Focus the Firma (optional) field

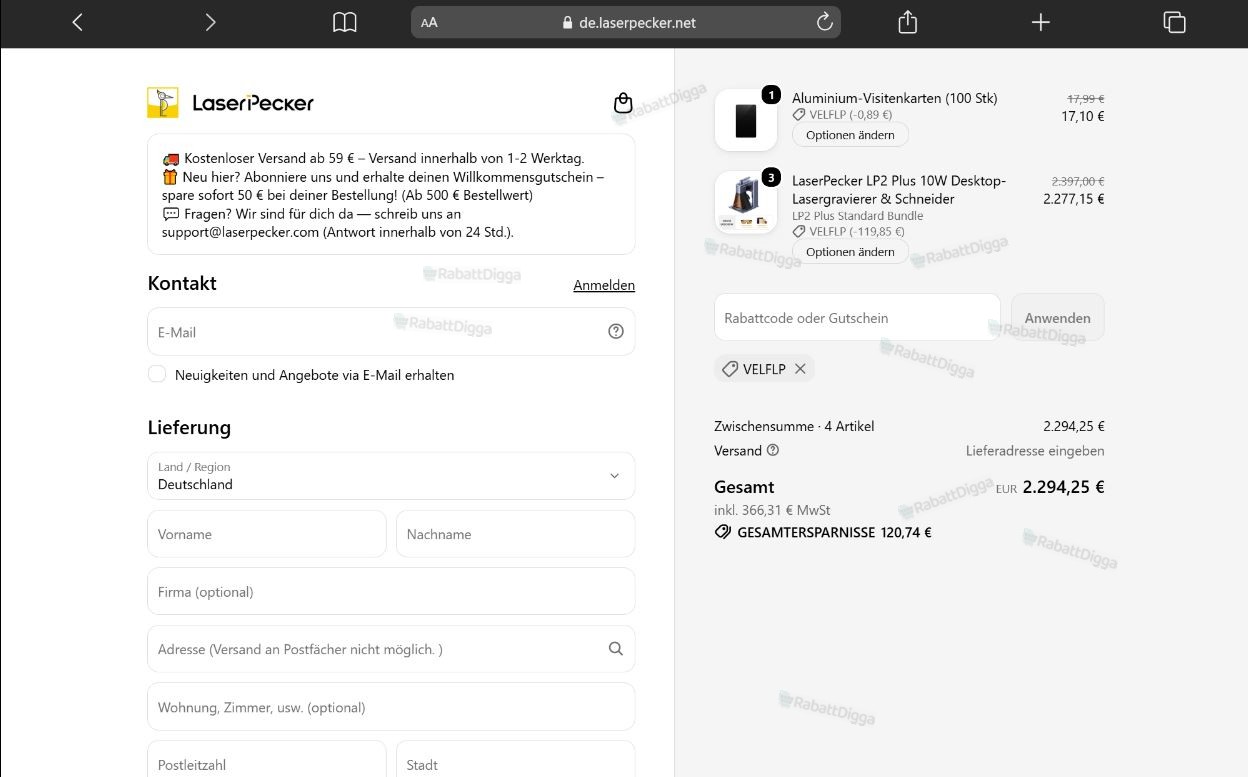(391, 591)
